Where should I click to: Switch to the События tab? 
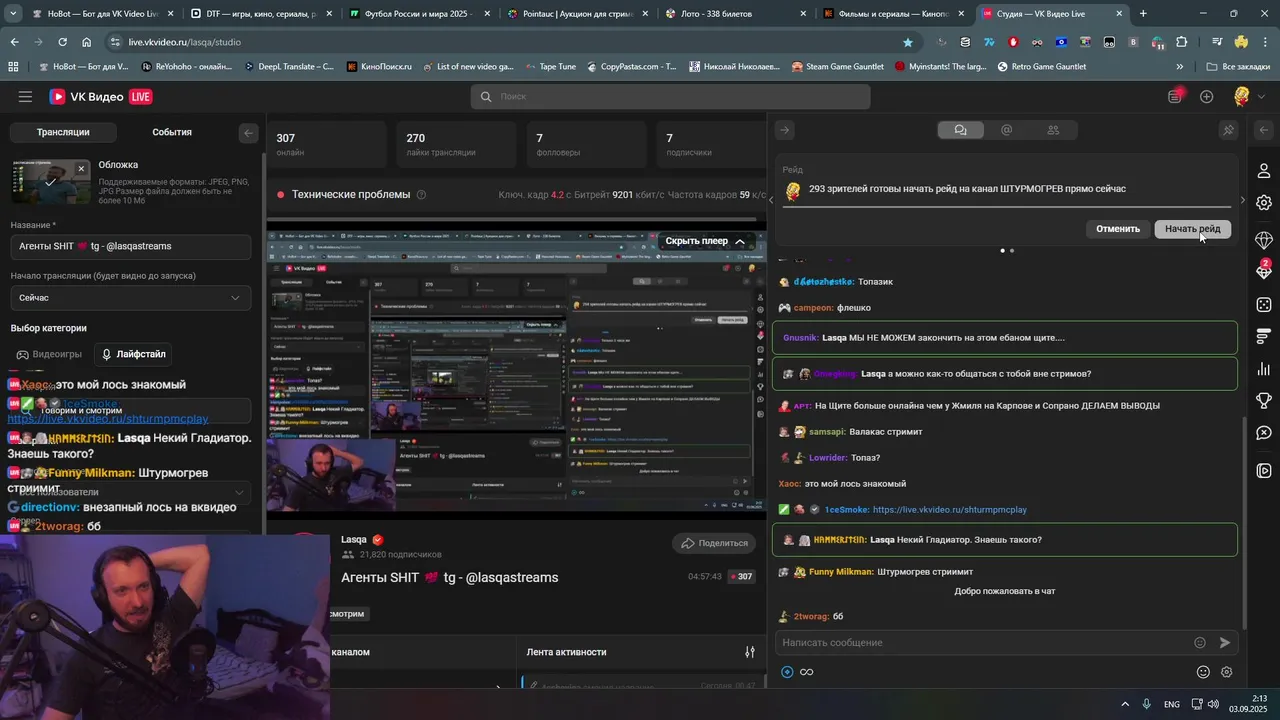172,132
